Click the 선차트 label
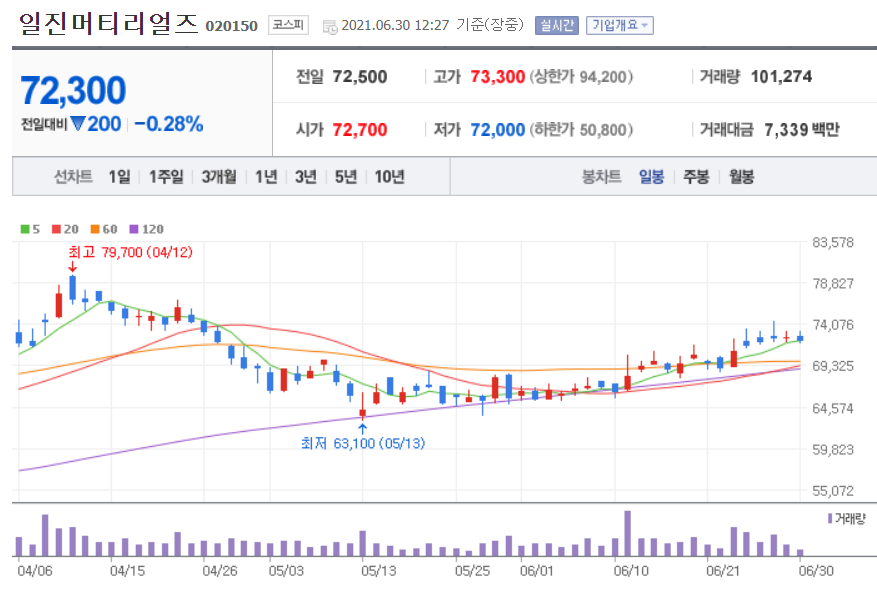This screenshot has height=589, width=877. [x=73, y=177]
